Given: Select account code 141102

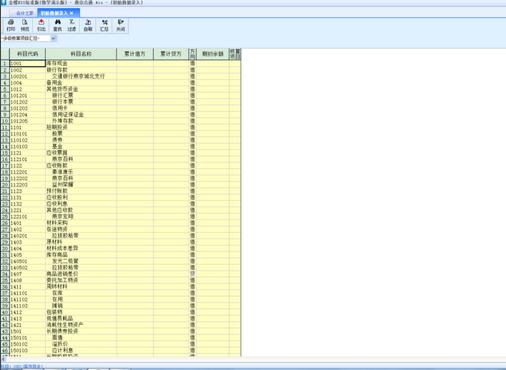Looking at the screenshot, I should [x=27, y=299].
